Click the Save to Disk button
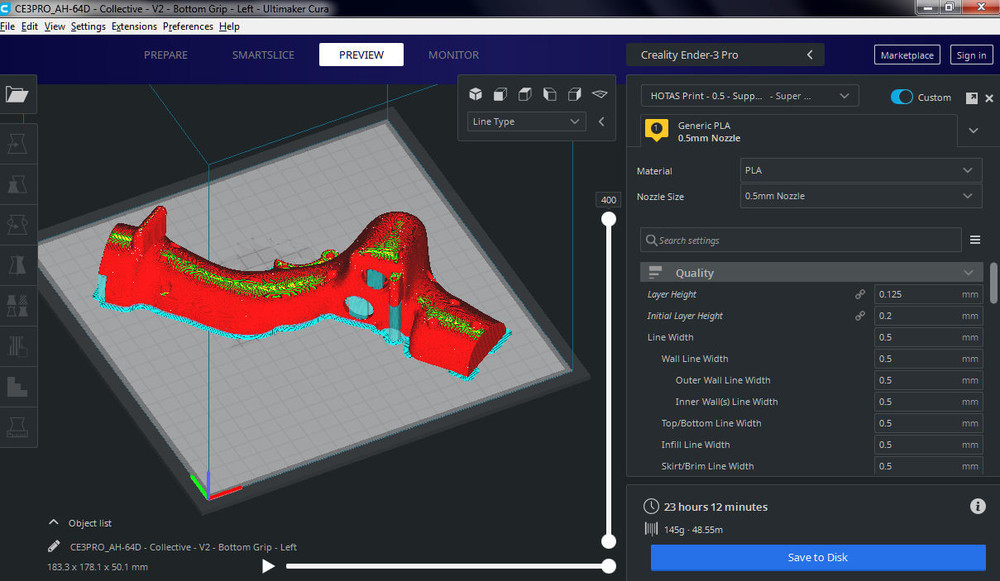The height and width of the screenshot is (581, 1000). (817, 557)
